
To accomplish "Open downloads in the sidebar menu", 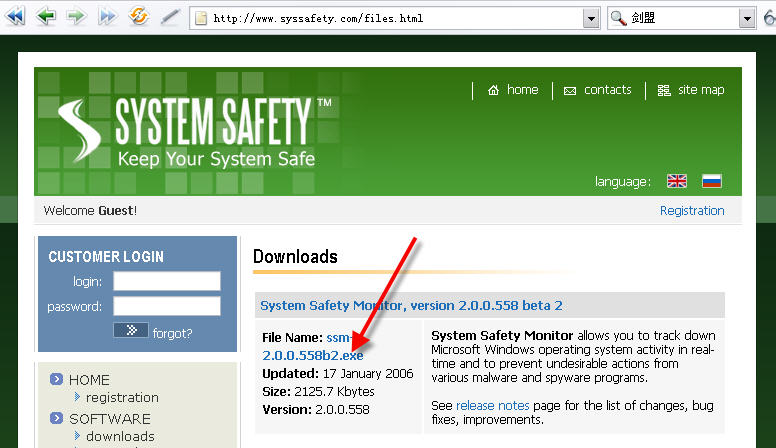I will click(120, 436).
